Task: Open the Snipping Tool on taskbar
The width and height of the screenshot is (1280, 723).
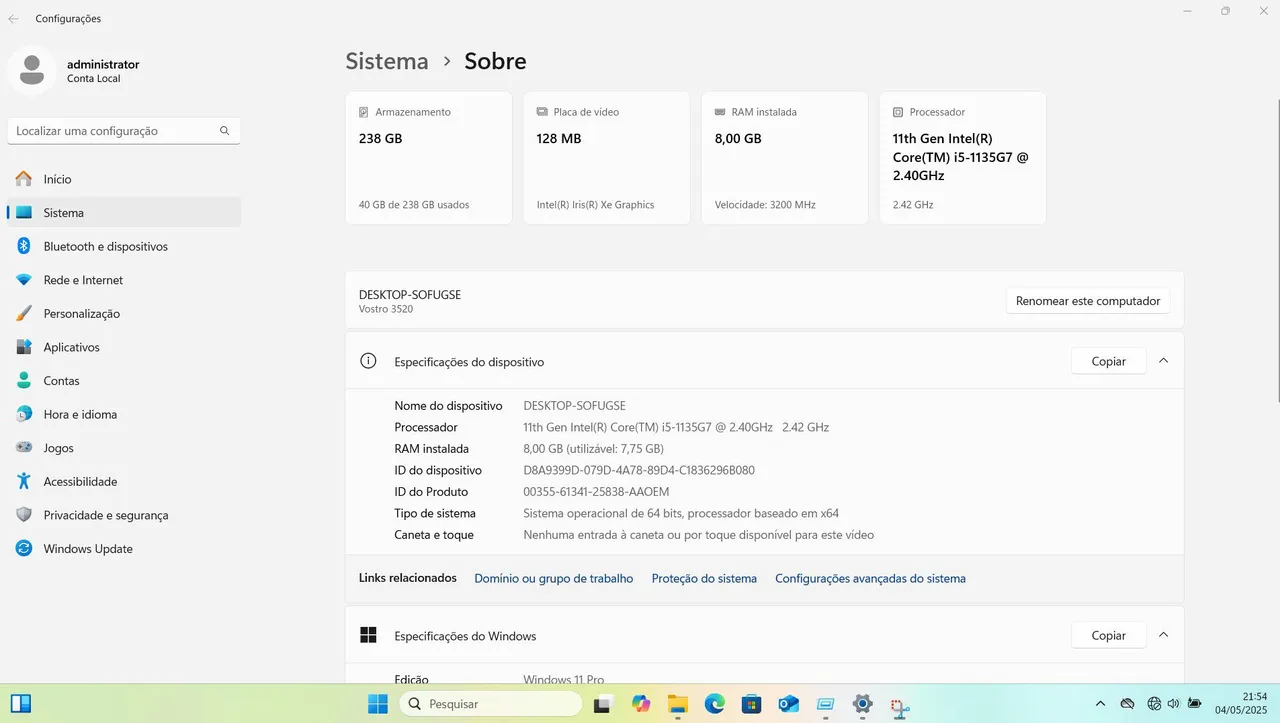Action: click(x=899, y=706)
